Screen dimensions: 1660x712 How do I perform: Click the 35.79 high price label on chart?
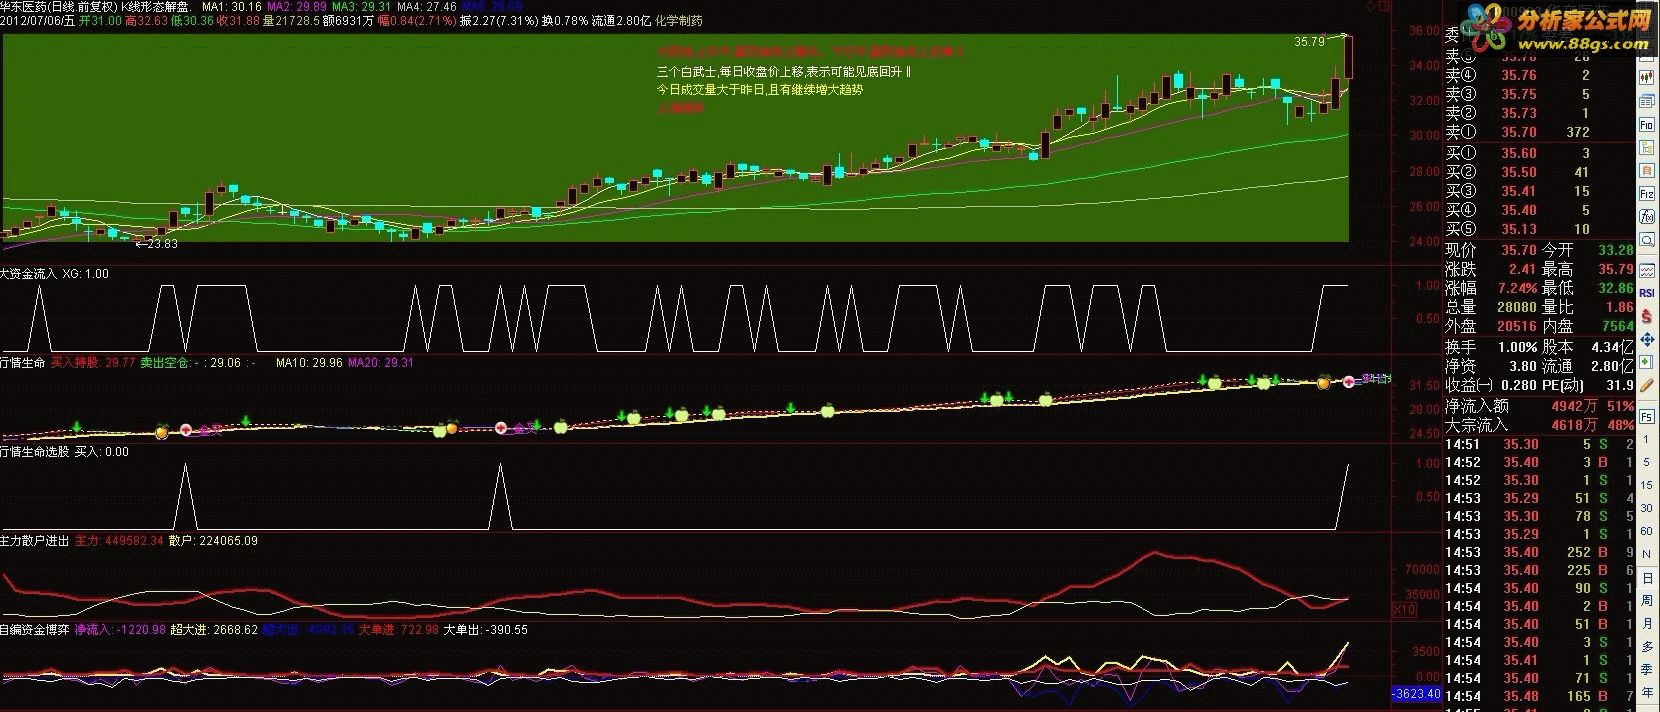pos(1309,42)
